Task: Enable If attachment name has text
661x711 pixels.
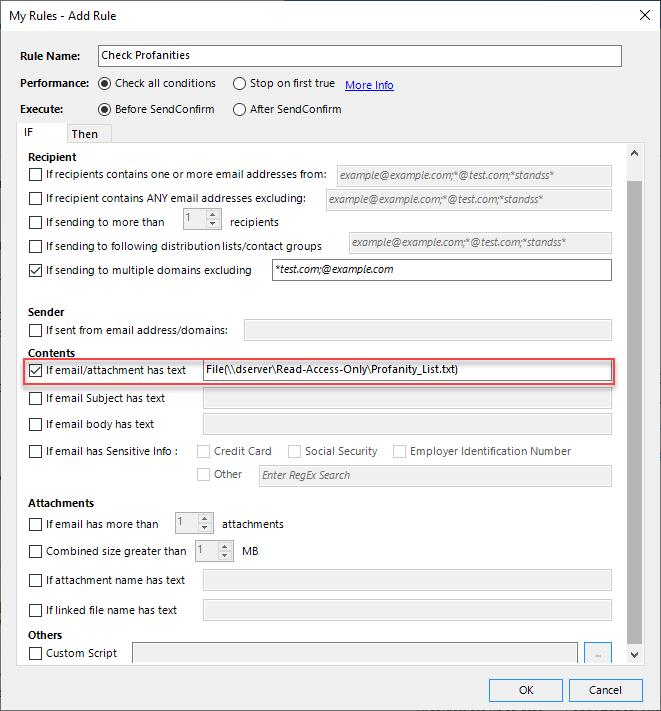Action: [35, 580]
